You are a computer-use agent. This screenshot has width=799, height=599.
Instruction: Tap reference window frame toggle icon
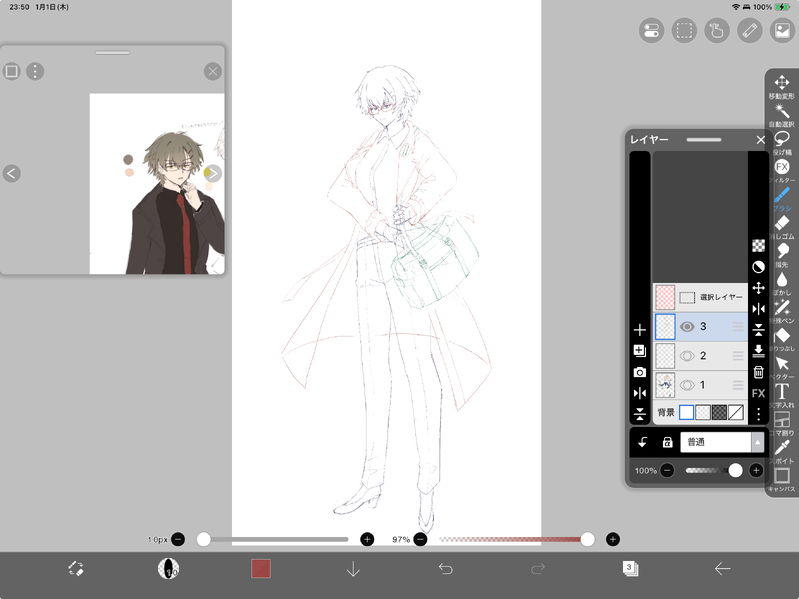11,71
